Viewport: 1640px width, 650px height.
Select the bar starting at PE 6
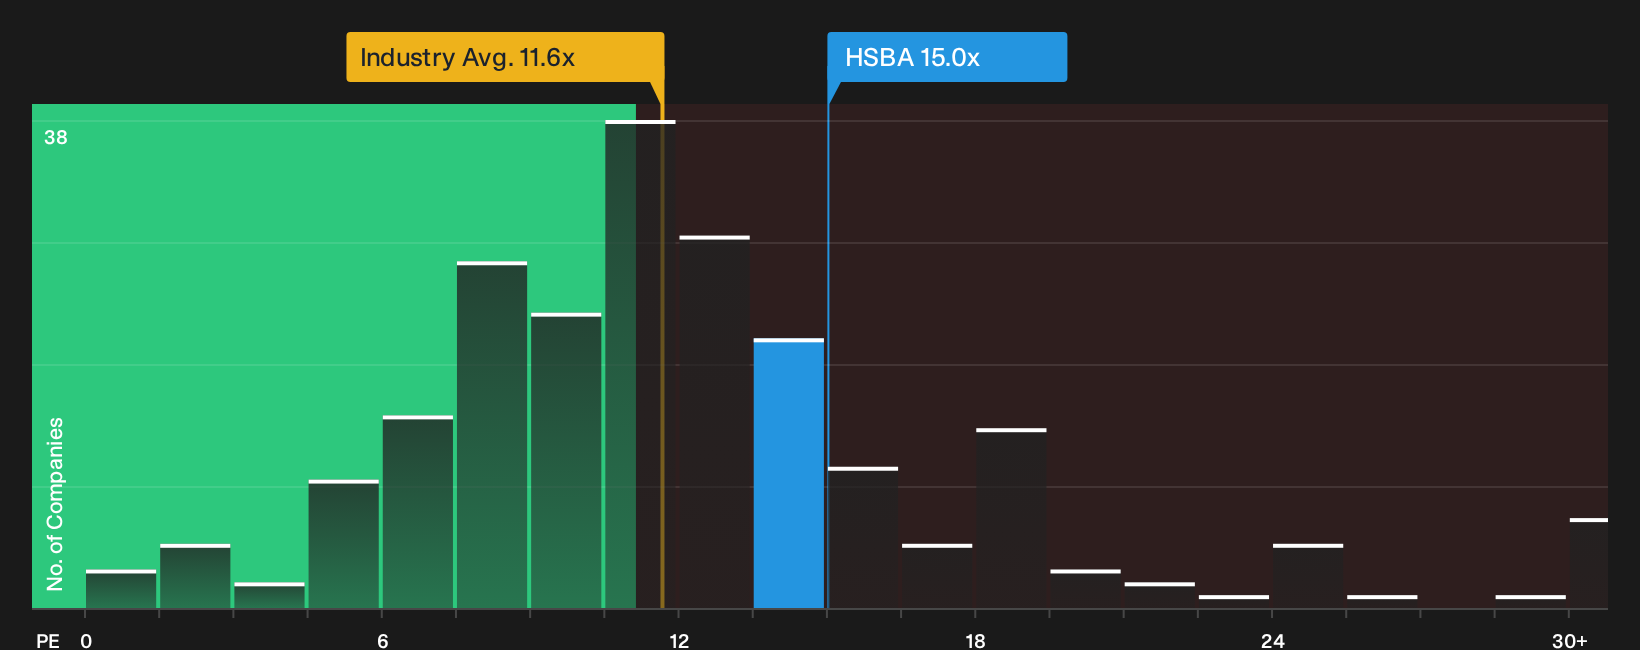[x=418, y=513]
